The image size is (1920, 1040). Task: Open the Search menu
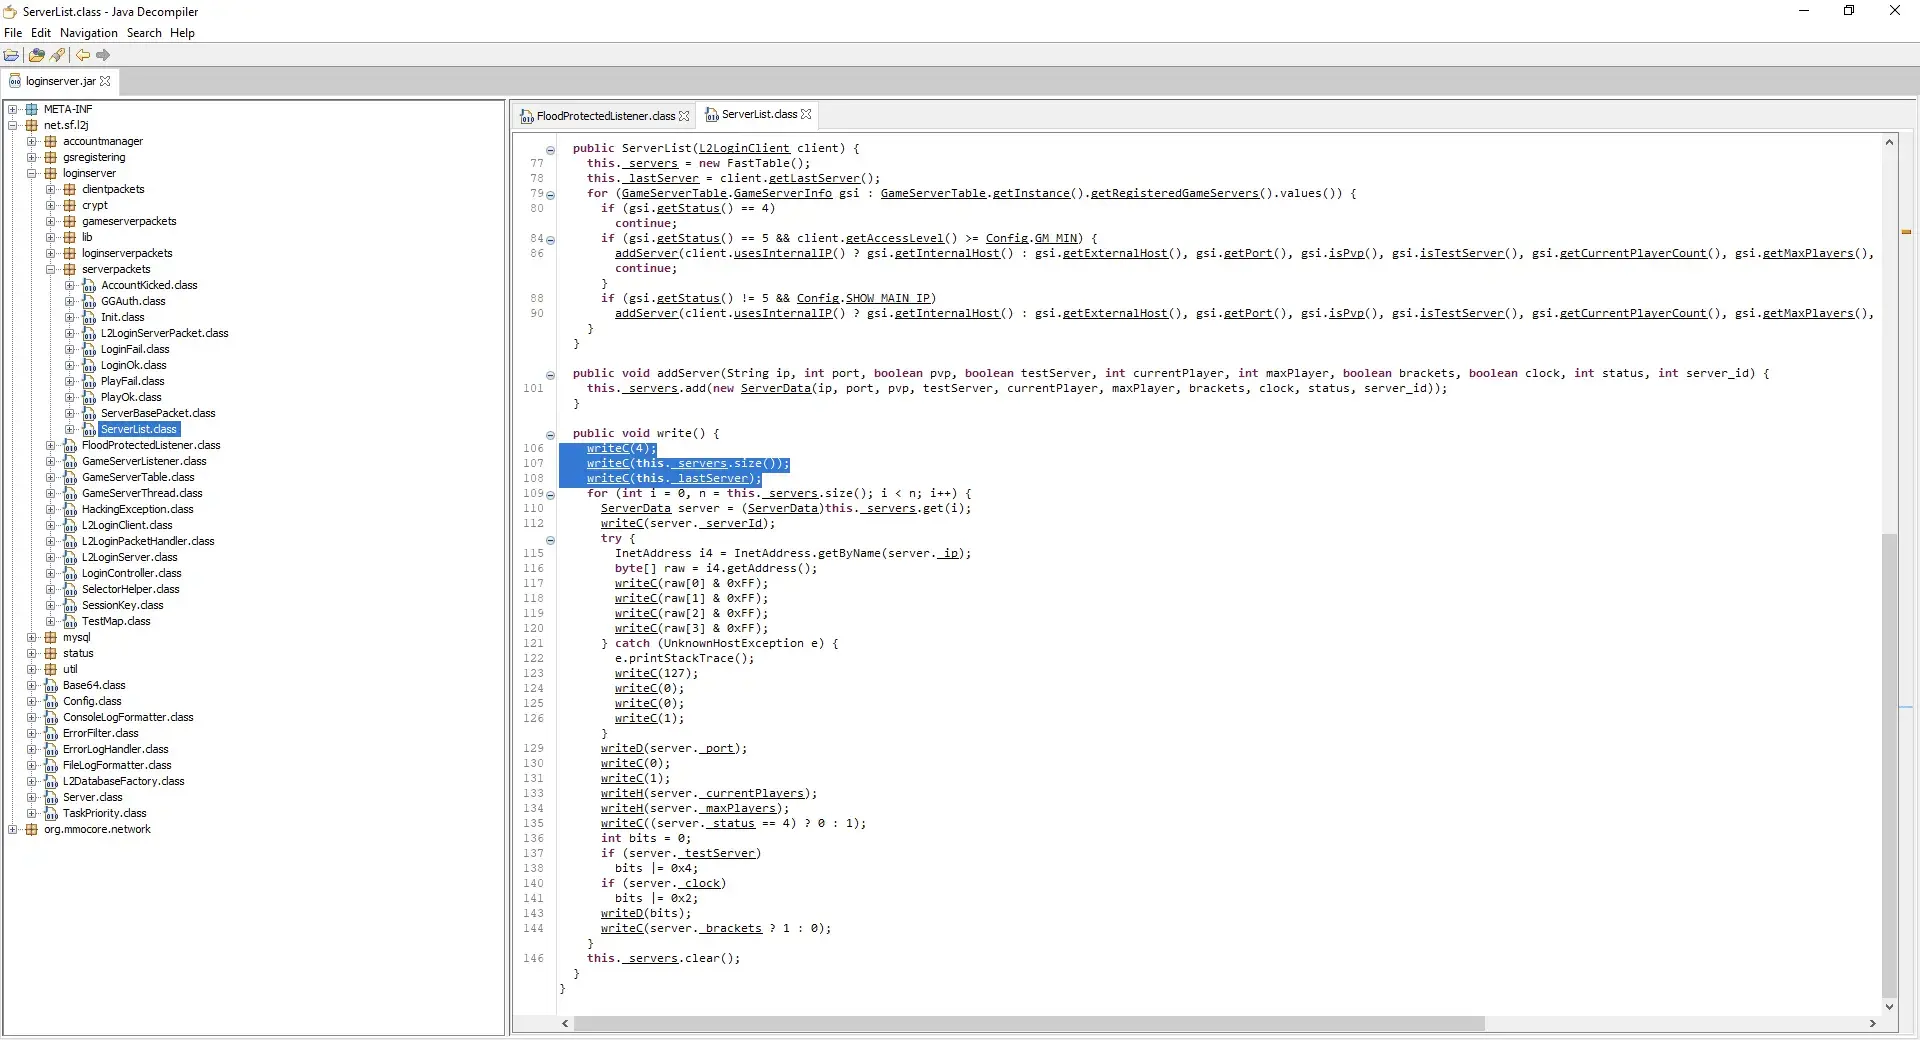coord(144,33)
